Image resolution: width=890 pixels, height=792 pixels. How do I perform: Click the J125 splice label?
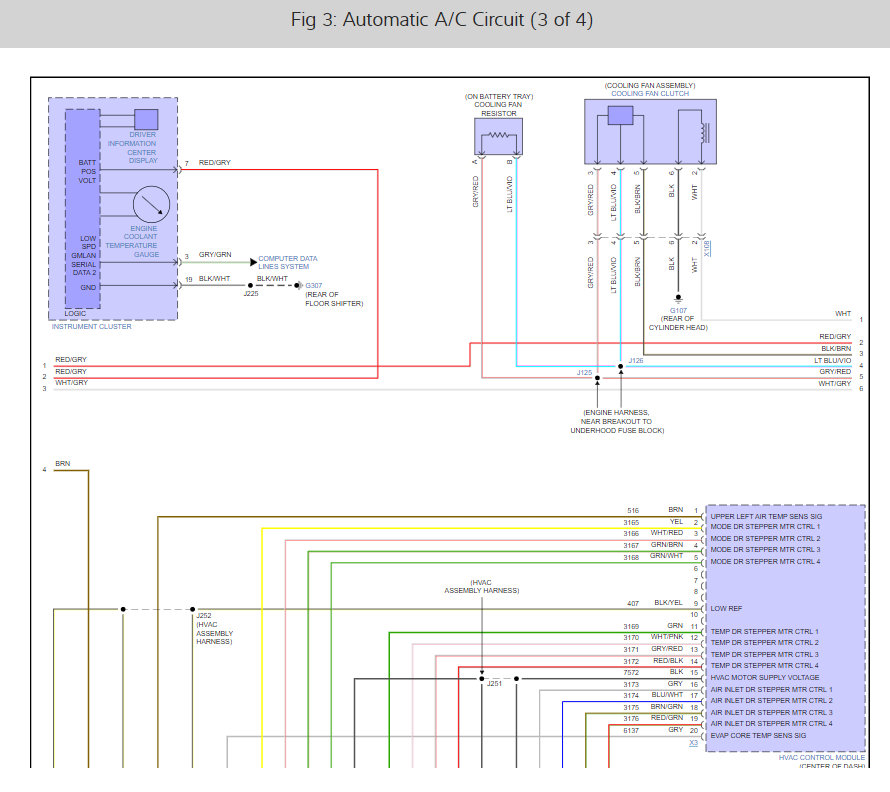tap(584, 373)
